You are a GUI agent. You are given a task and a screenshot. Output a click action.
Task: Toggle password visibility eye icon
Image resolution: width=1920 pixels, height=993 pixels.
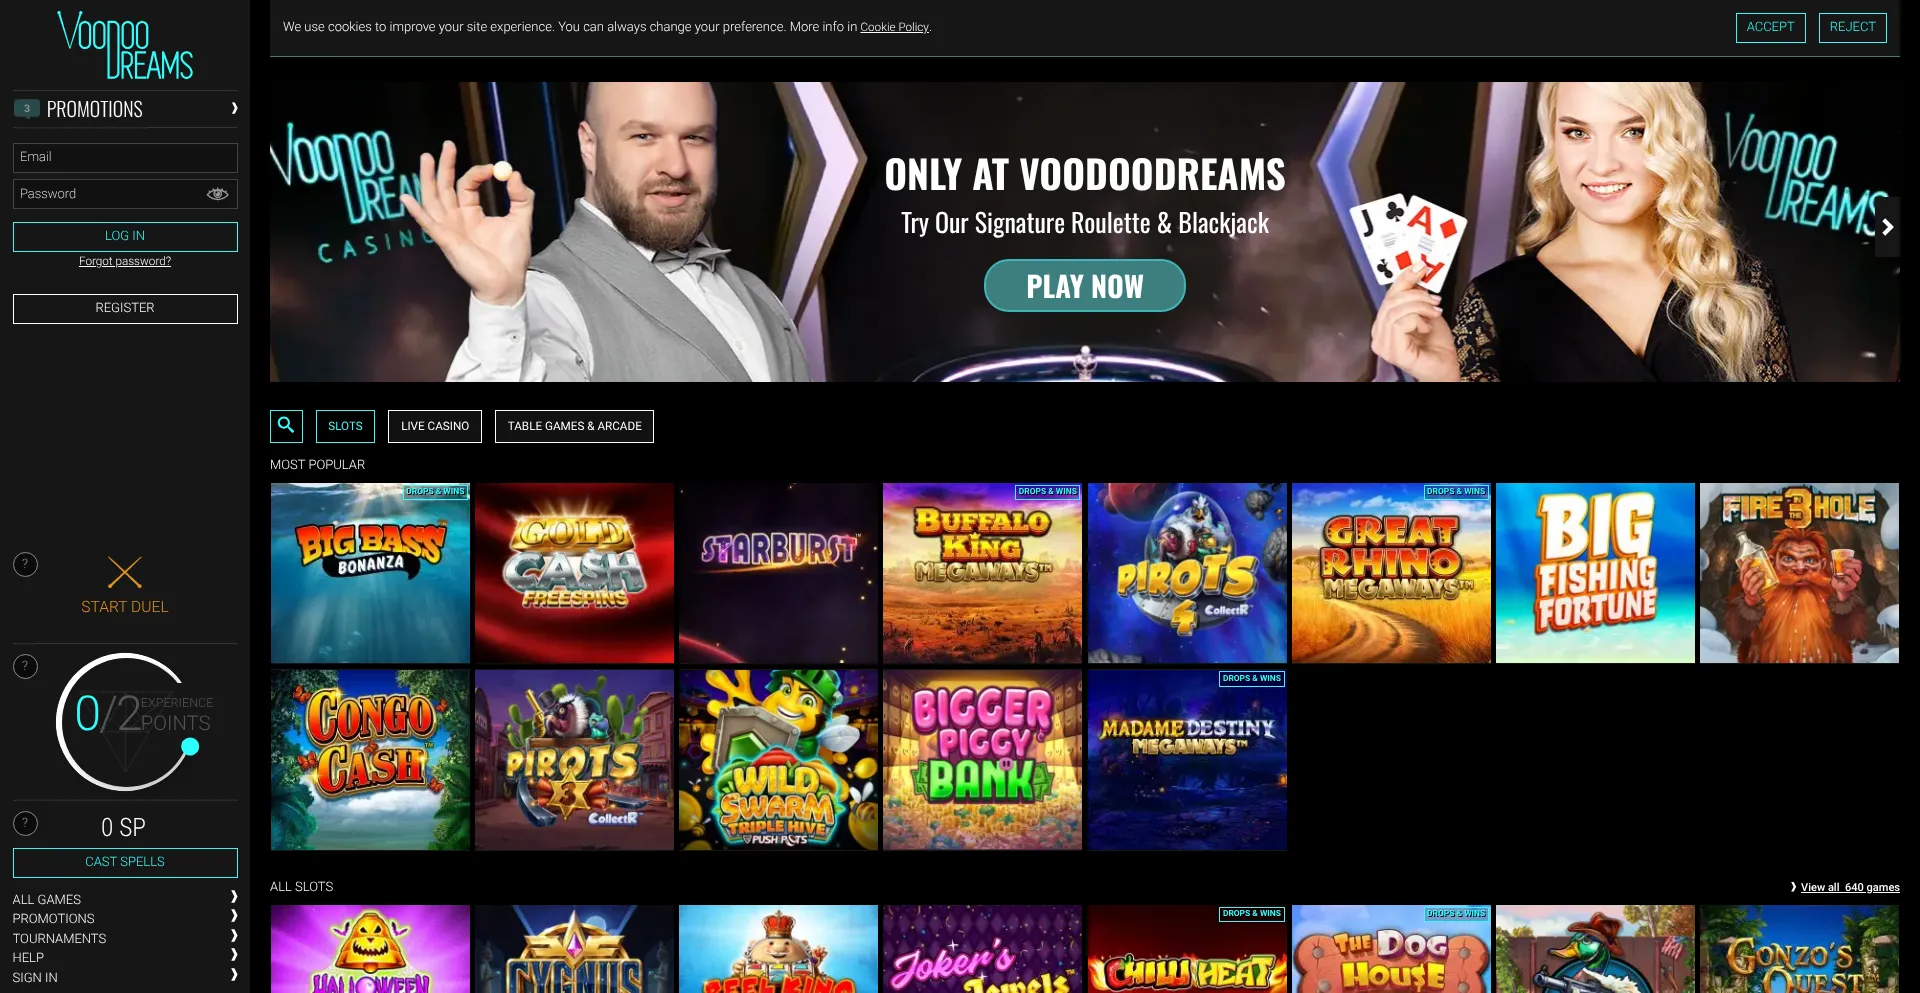217,194
